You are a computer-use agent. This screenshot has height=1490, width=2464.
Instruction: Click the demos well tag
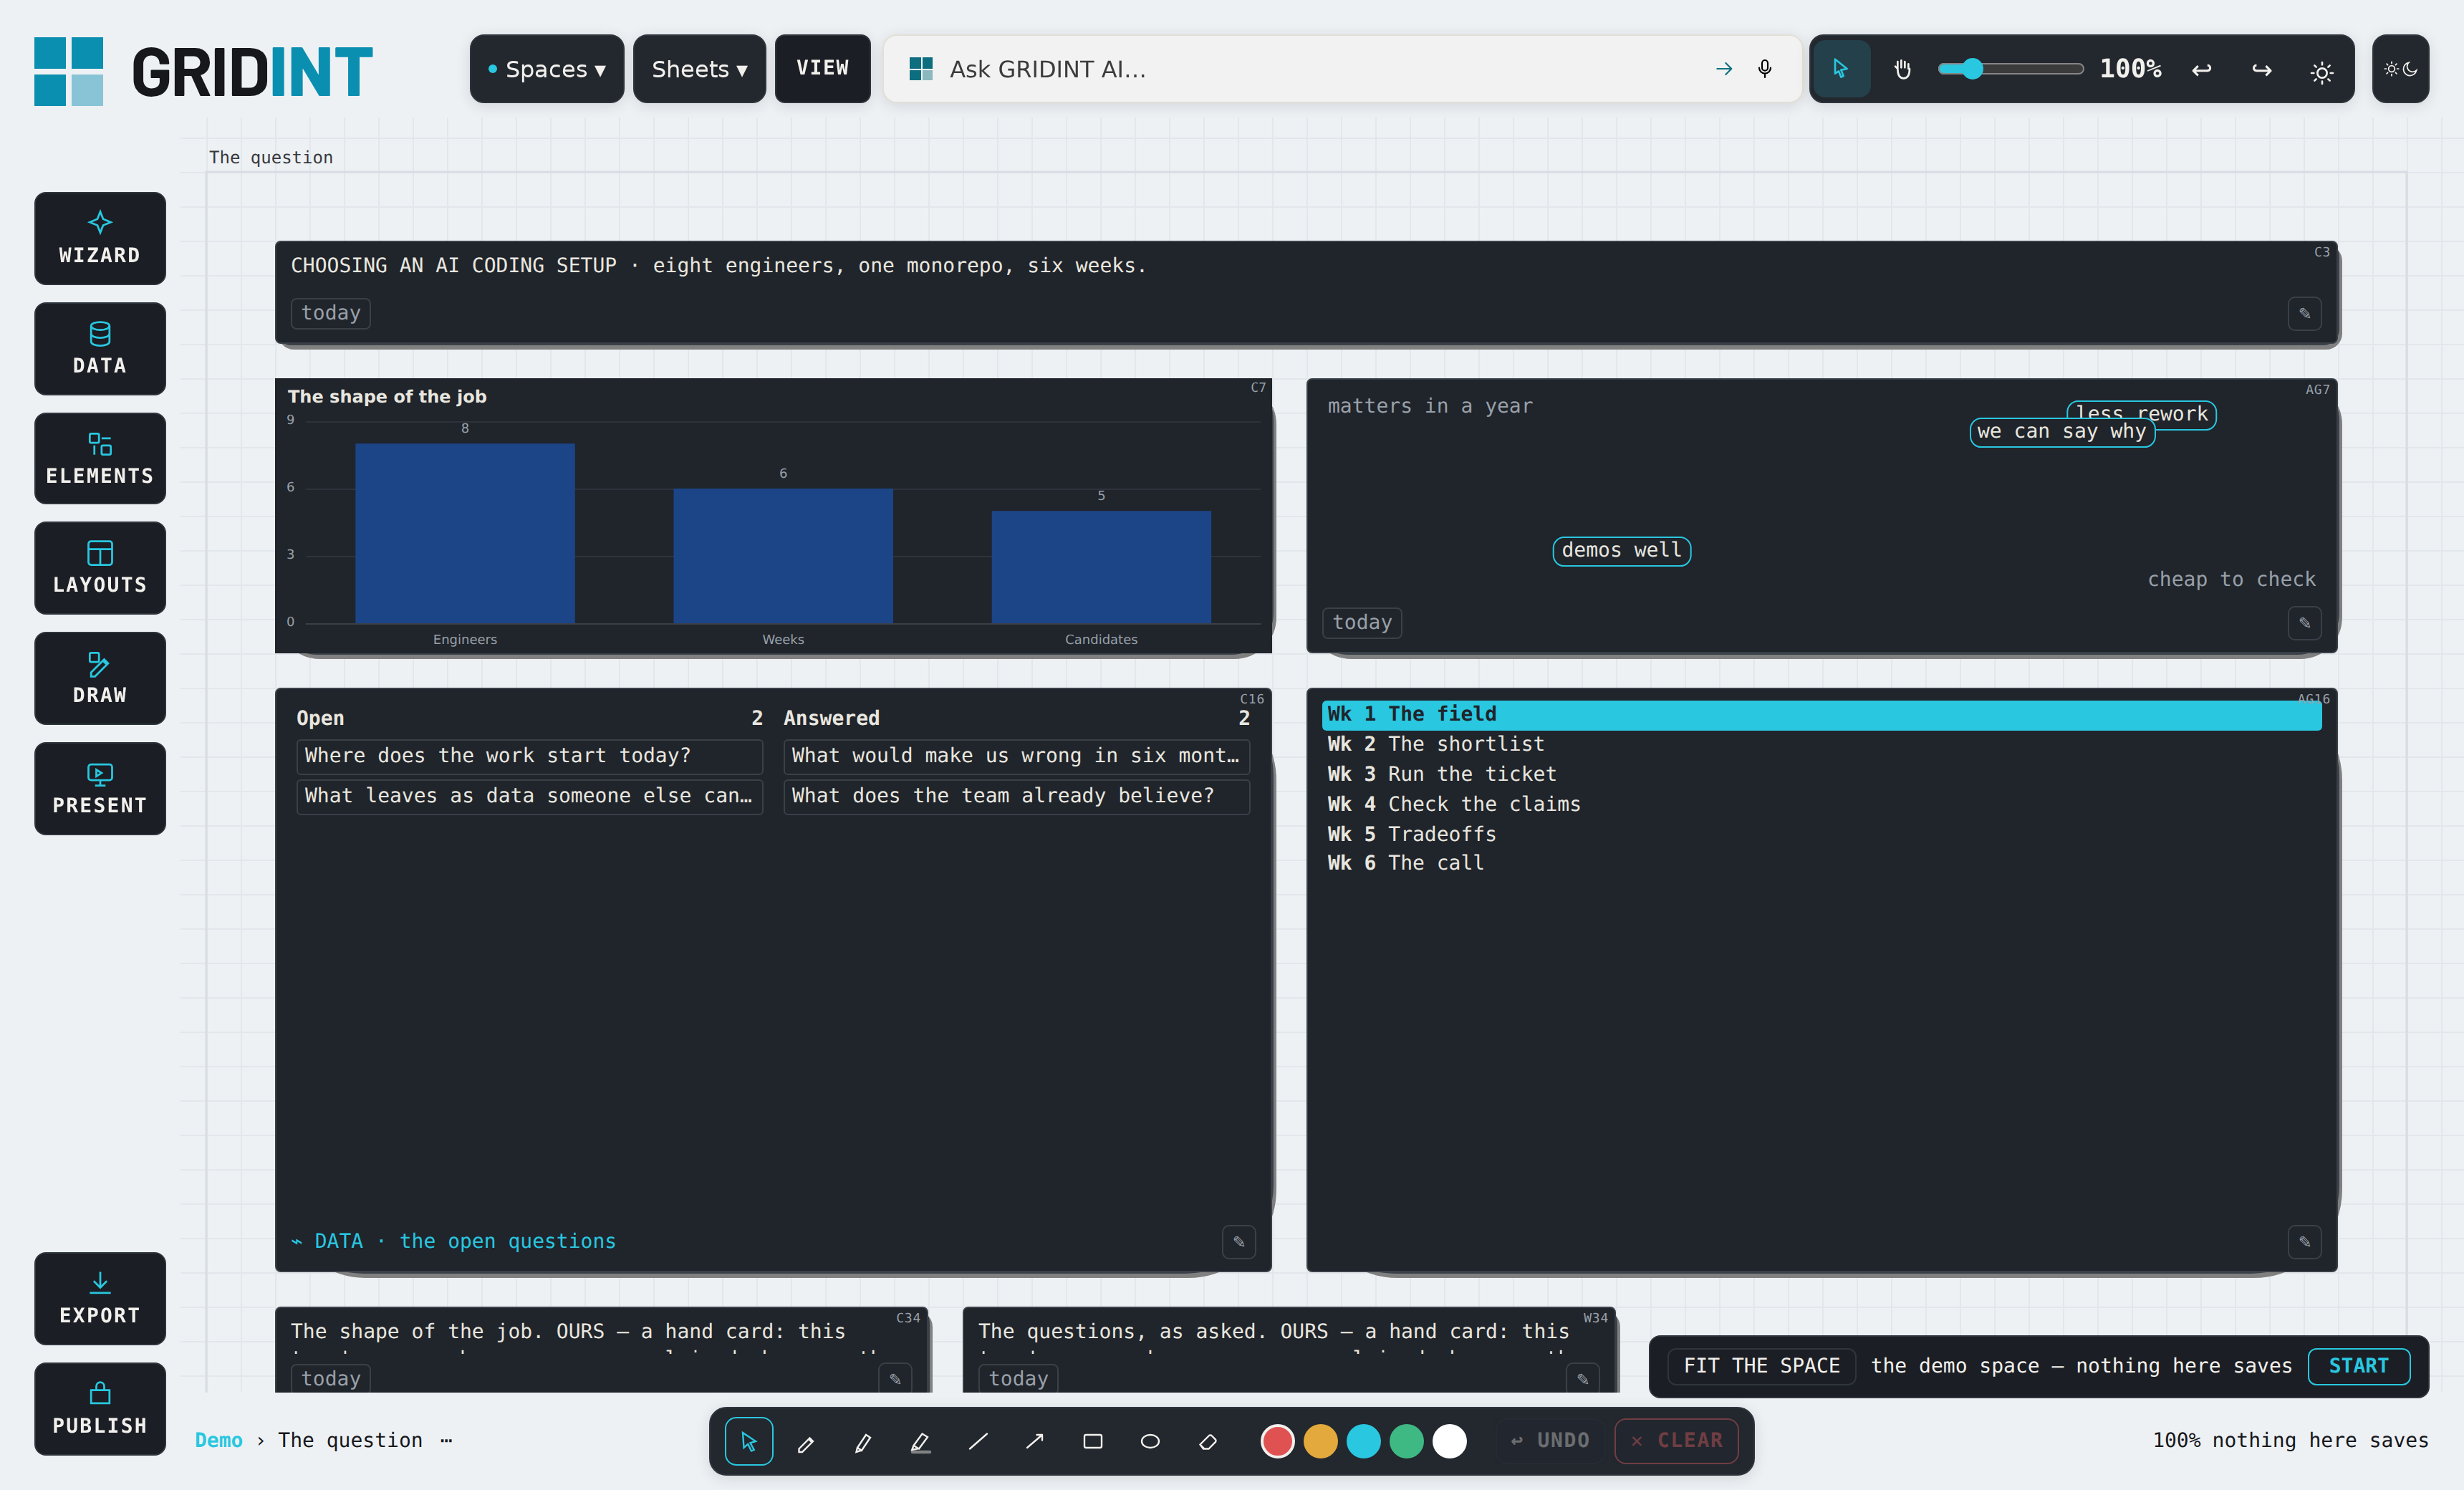tap(1621, 551)
